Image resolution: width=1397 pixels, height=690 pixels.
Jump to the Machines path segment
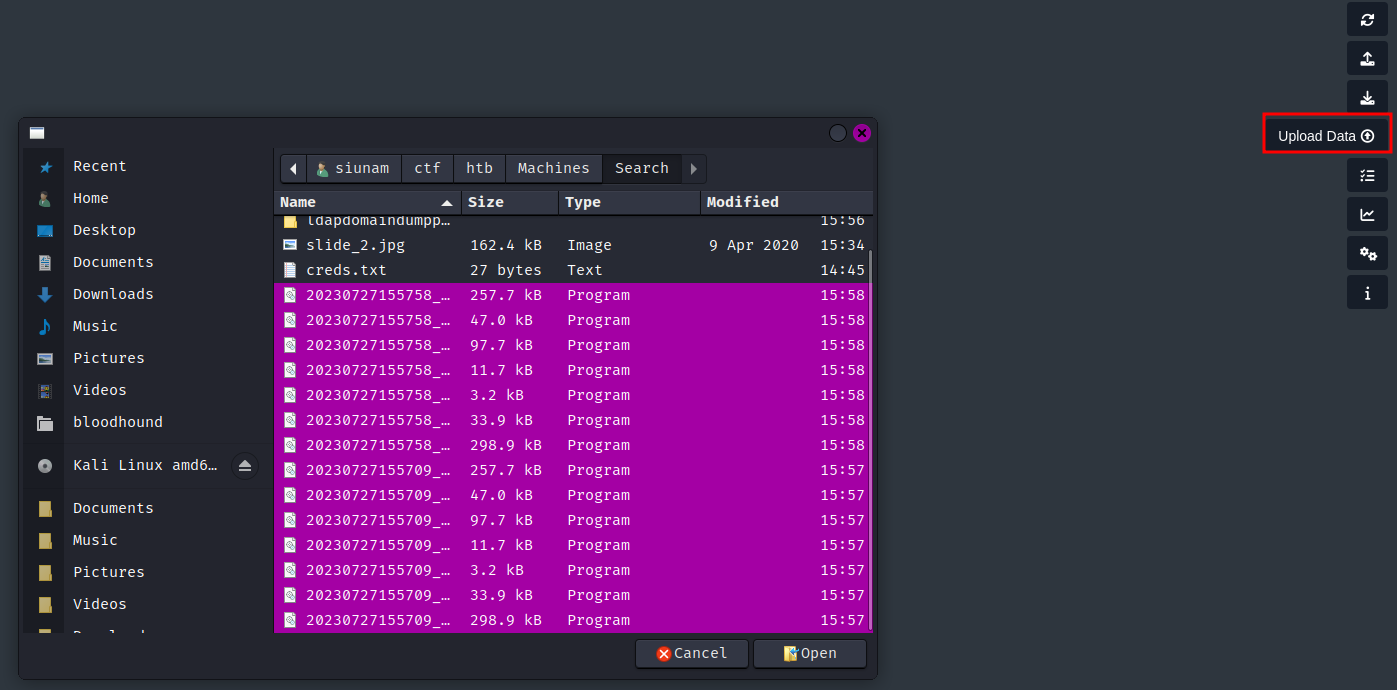click(554, 169)
